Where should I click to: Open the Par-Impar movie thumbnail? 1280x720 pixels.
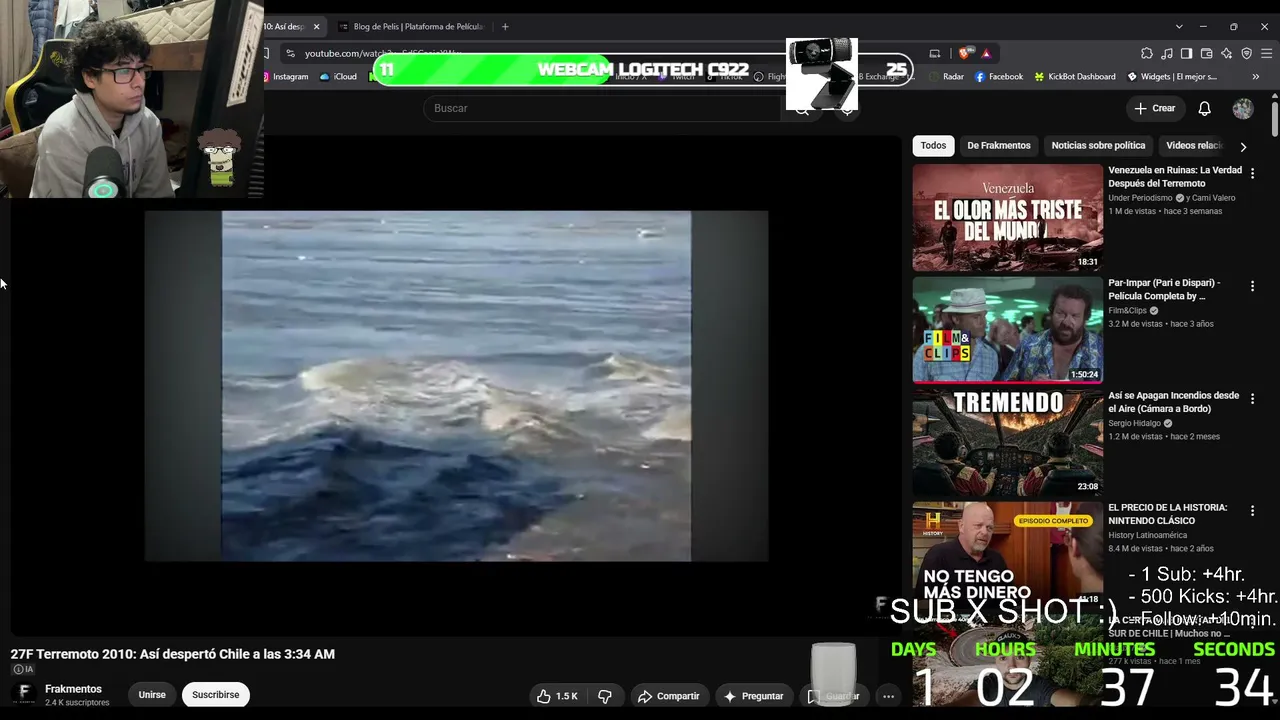pos(1007,330)
